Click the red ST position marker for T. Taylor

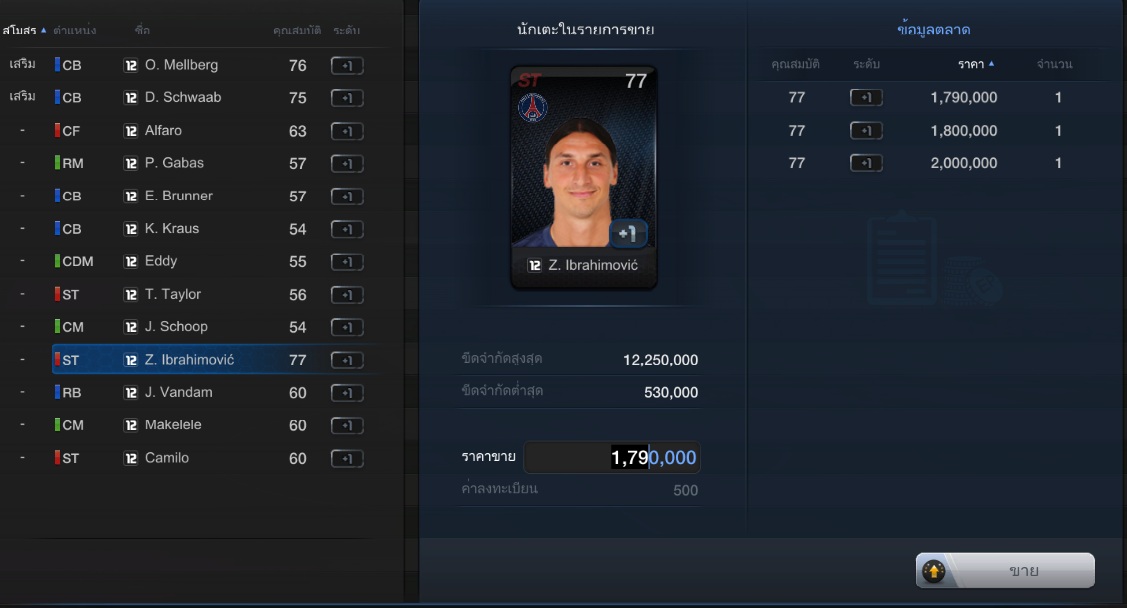58,294
